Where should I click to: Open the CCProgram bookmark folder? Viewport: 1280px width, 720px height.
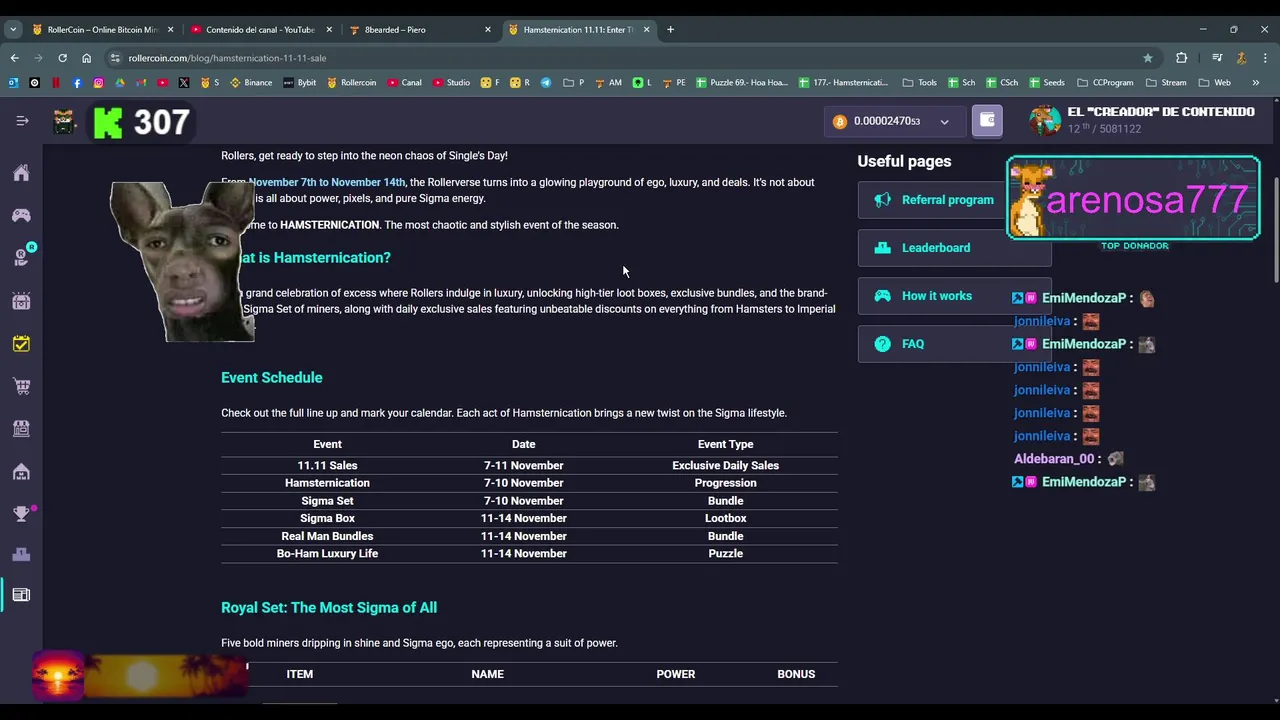click(x=1105, y=83)
